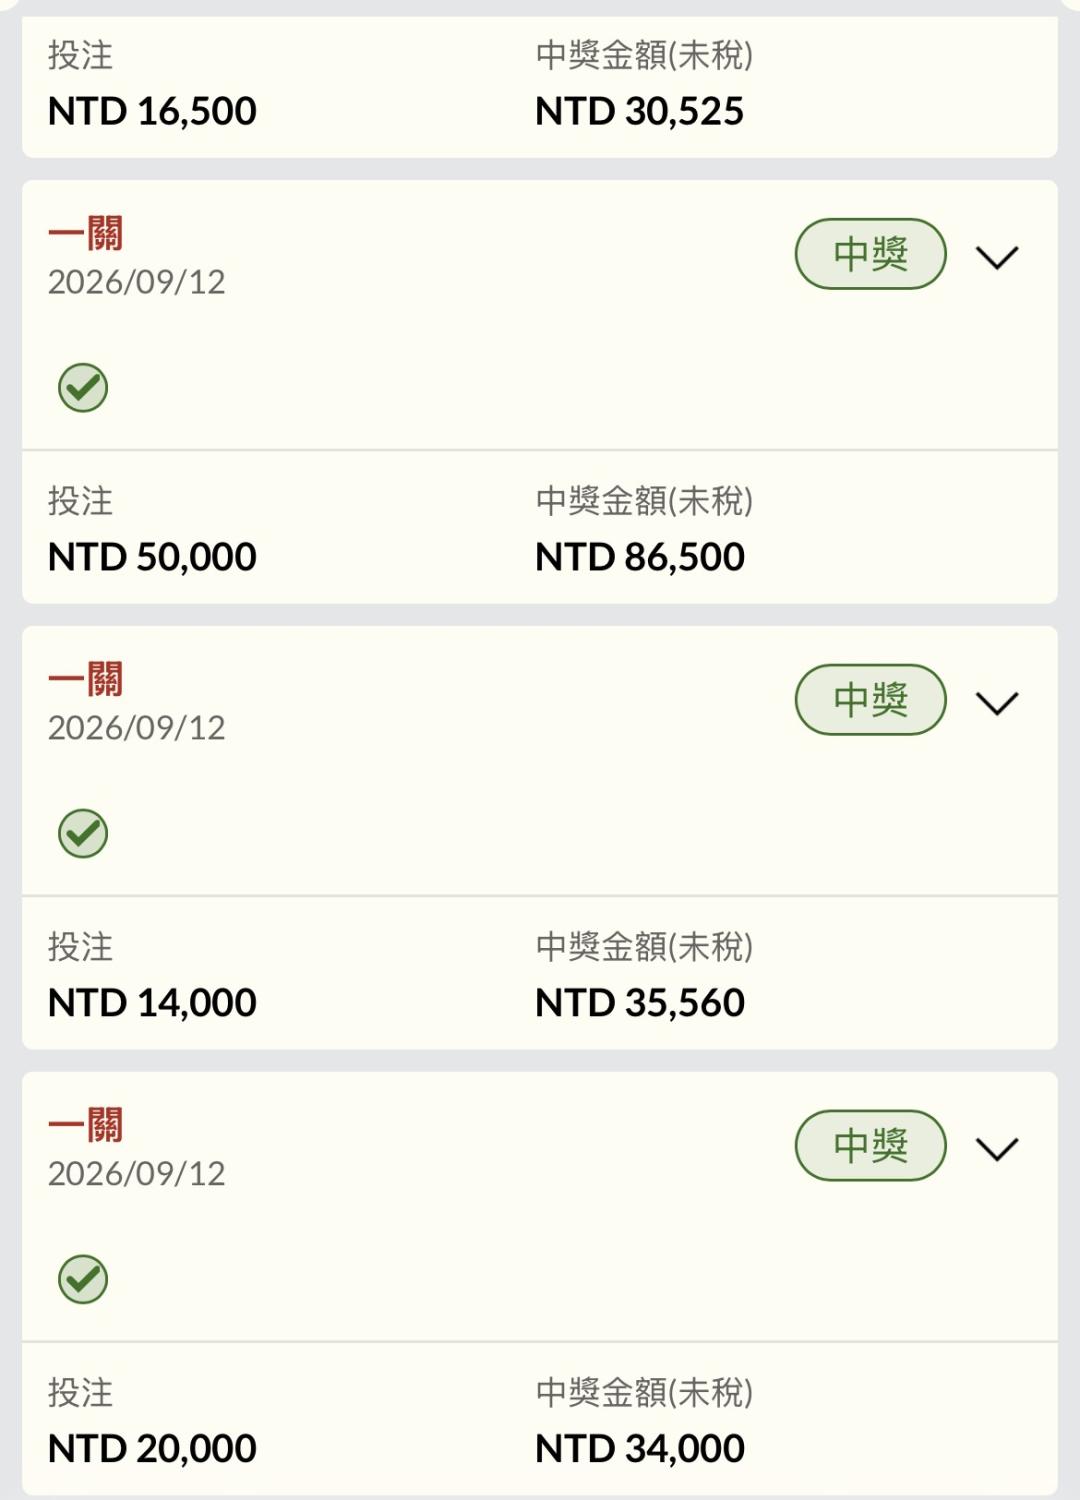The width and height of the screenshot is (1080, 1500).
Task: Tap the NTD 34,000 winning amount
Action: click(x=640, y=1449)
